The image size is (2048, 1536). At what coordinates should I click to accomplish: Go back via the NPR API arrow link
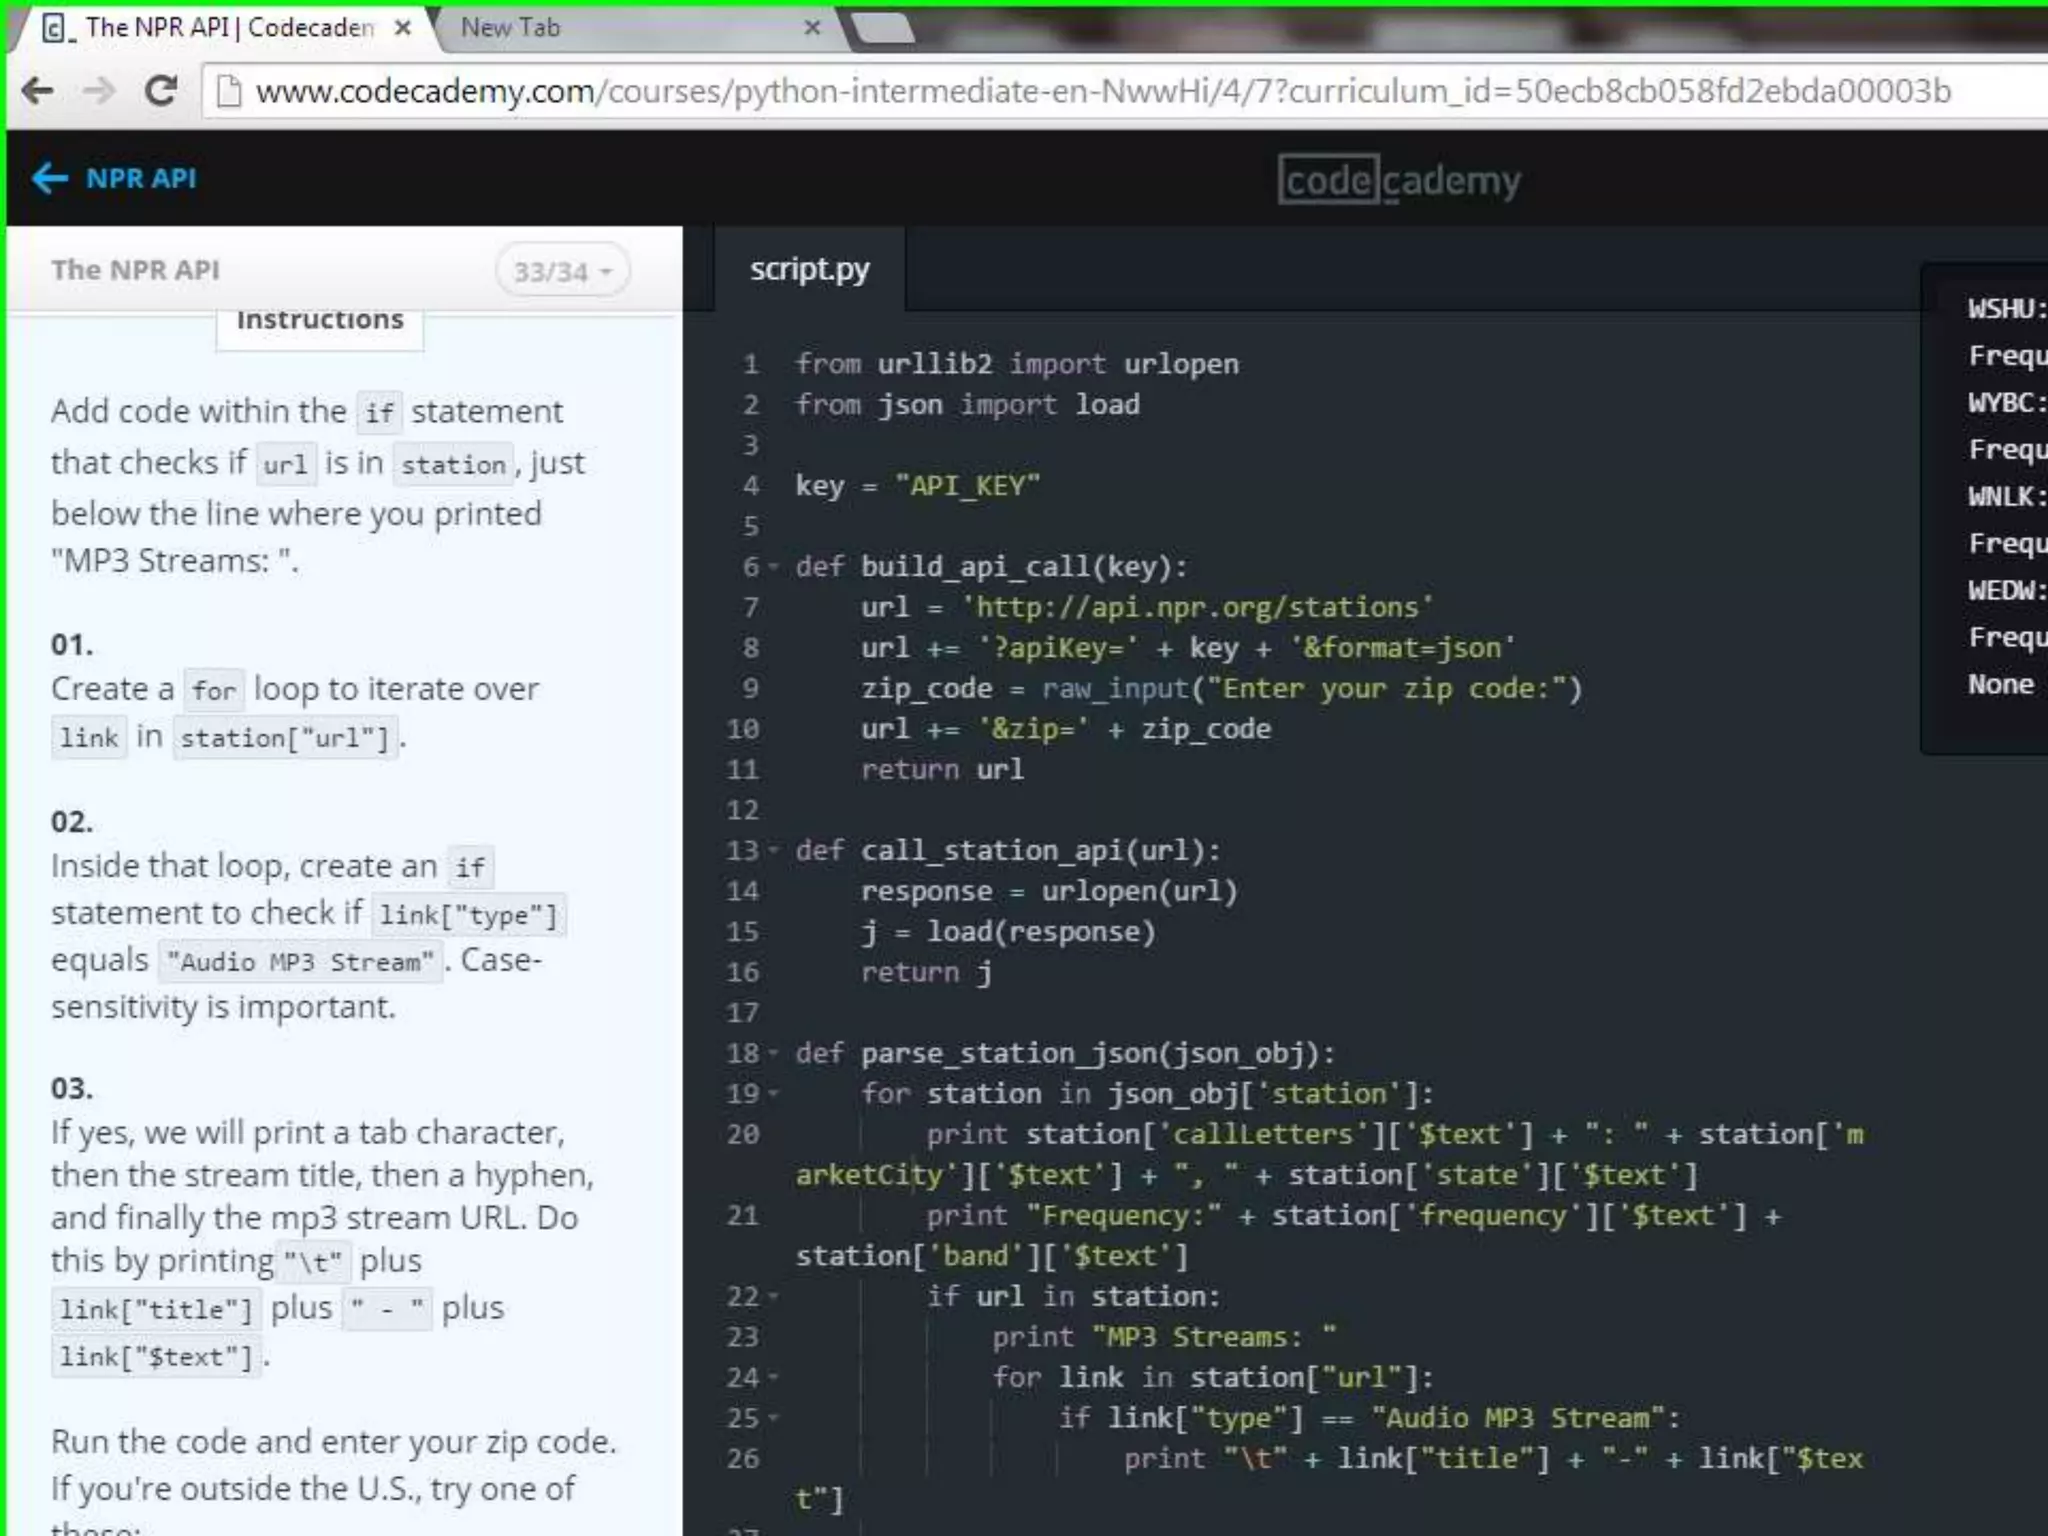114,179
